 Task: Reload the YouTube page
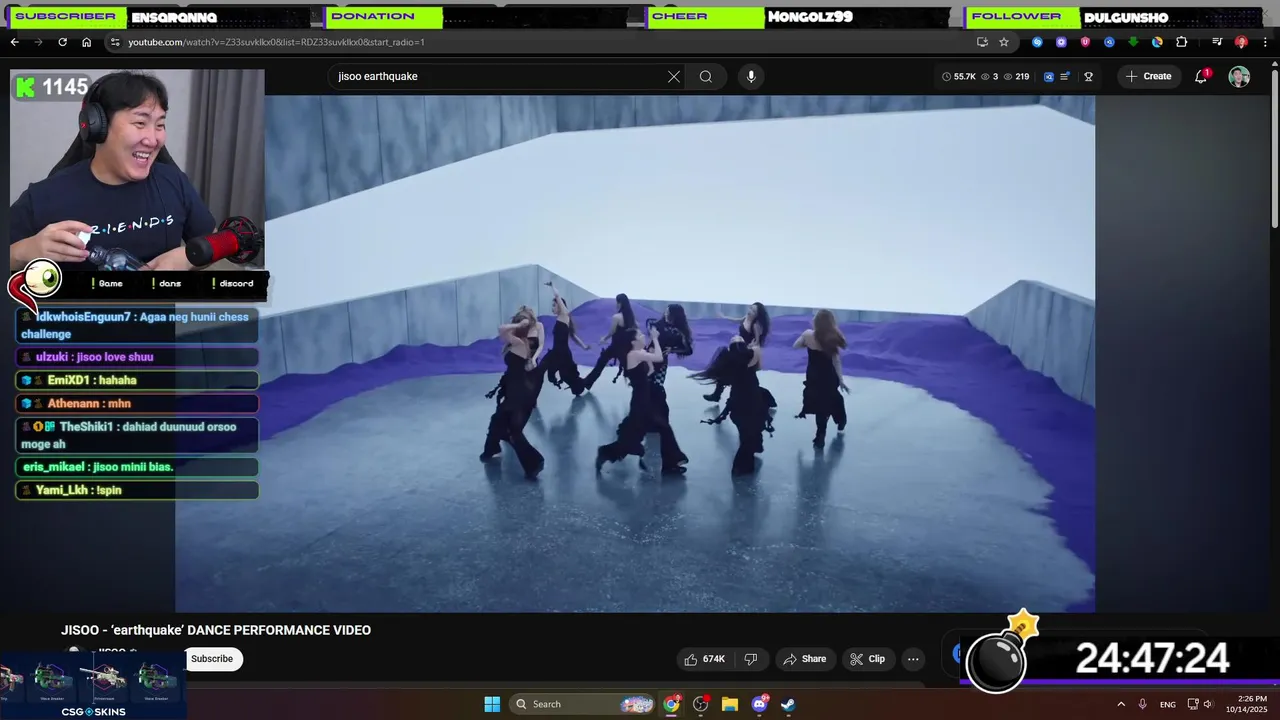(x=62, y=42)
